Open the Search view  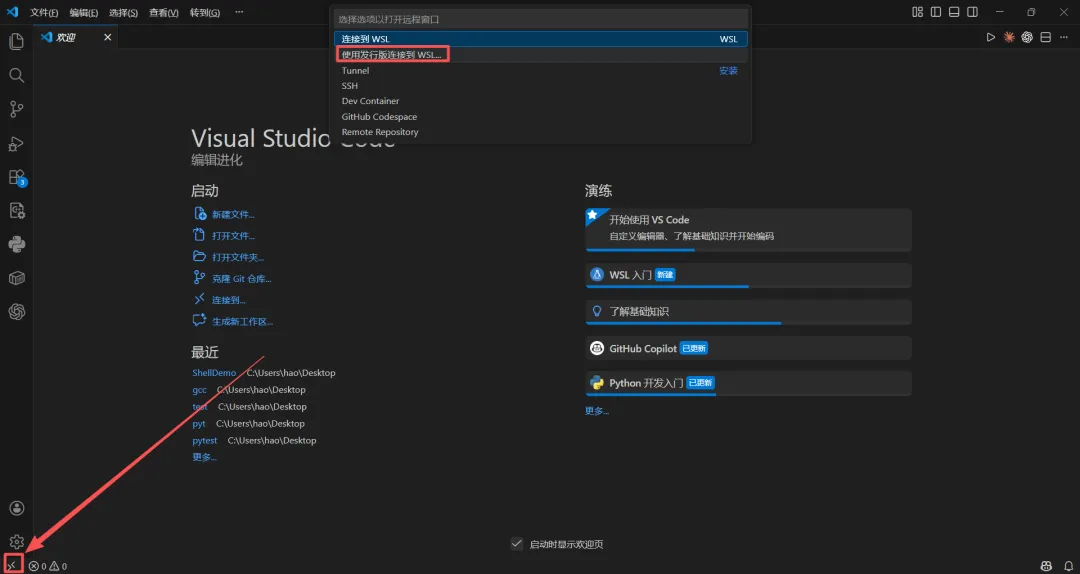tap(16, 75)
